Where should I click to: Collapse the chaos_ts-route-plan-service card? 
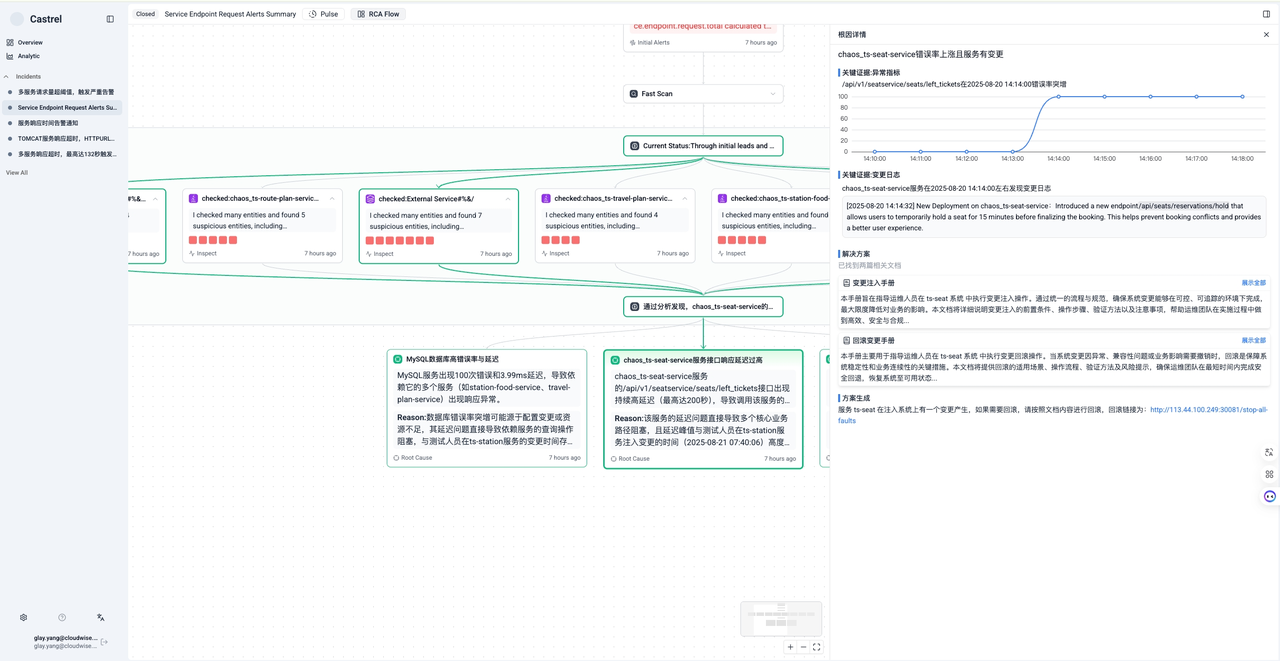tap(332, 199)
